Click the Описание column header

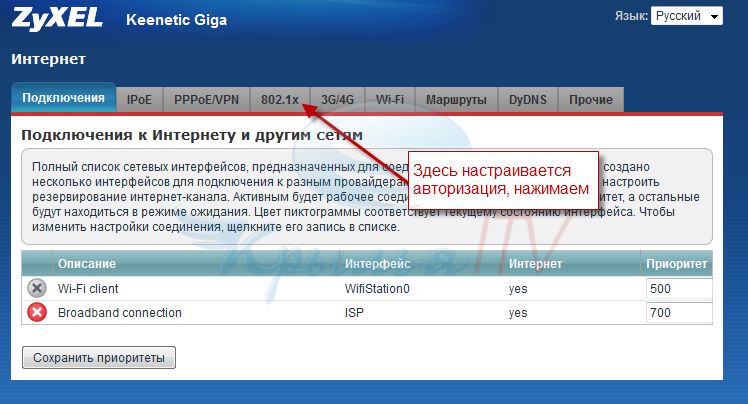coord(87,264)
